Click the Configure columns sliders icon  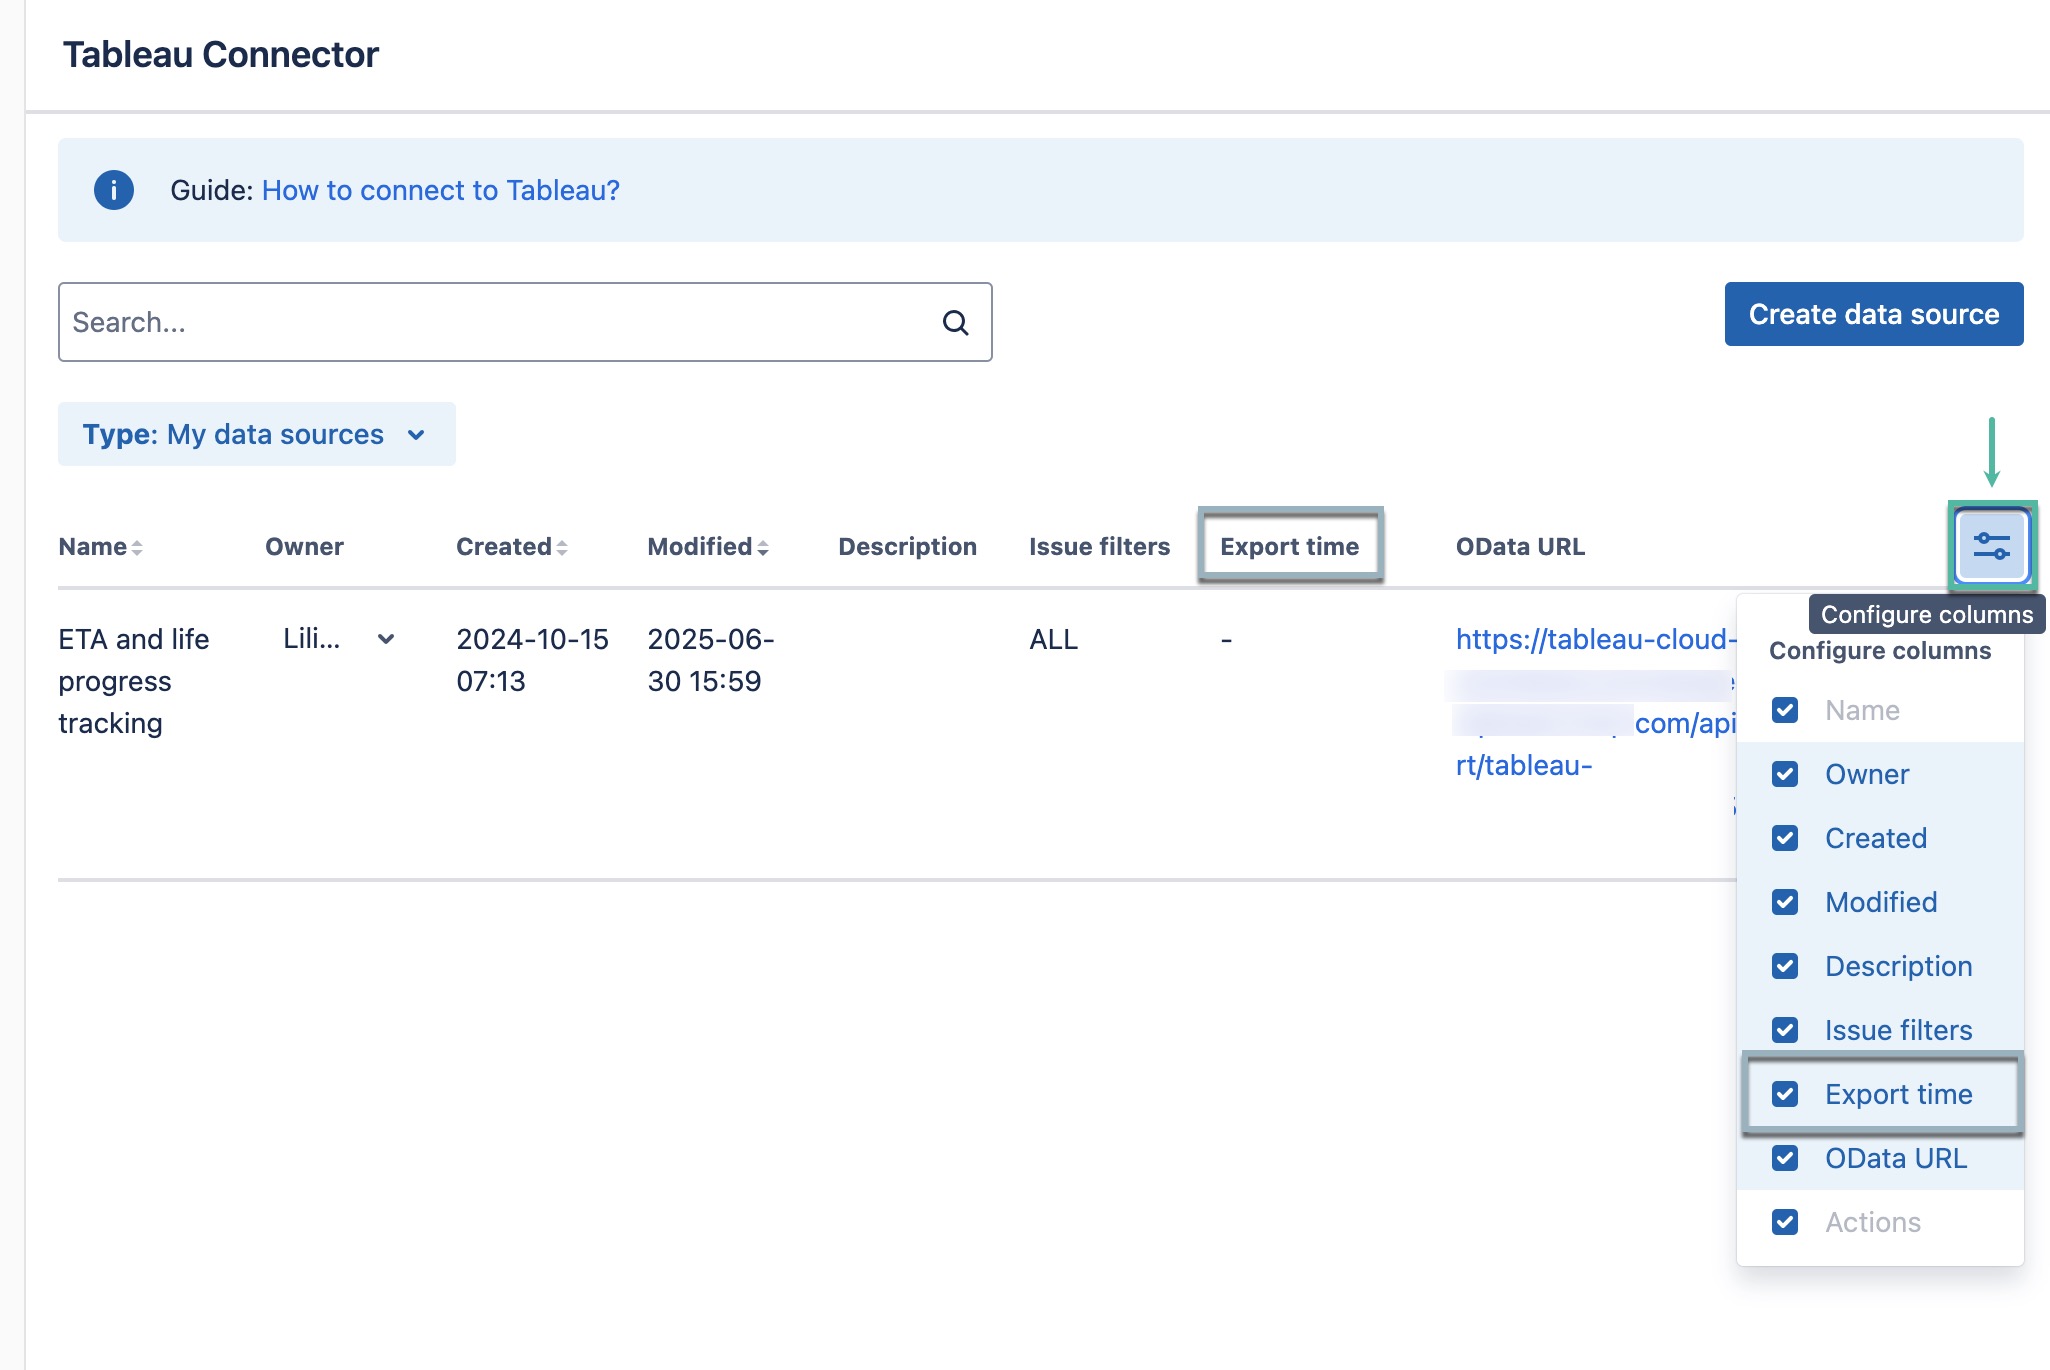pos(1991,546)
